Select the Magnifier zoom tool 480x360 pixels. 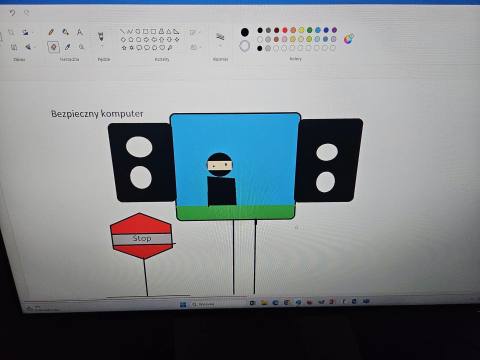point(81,47)
